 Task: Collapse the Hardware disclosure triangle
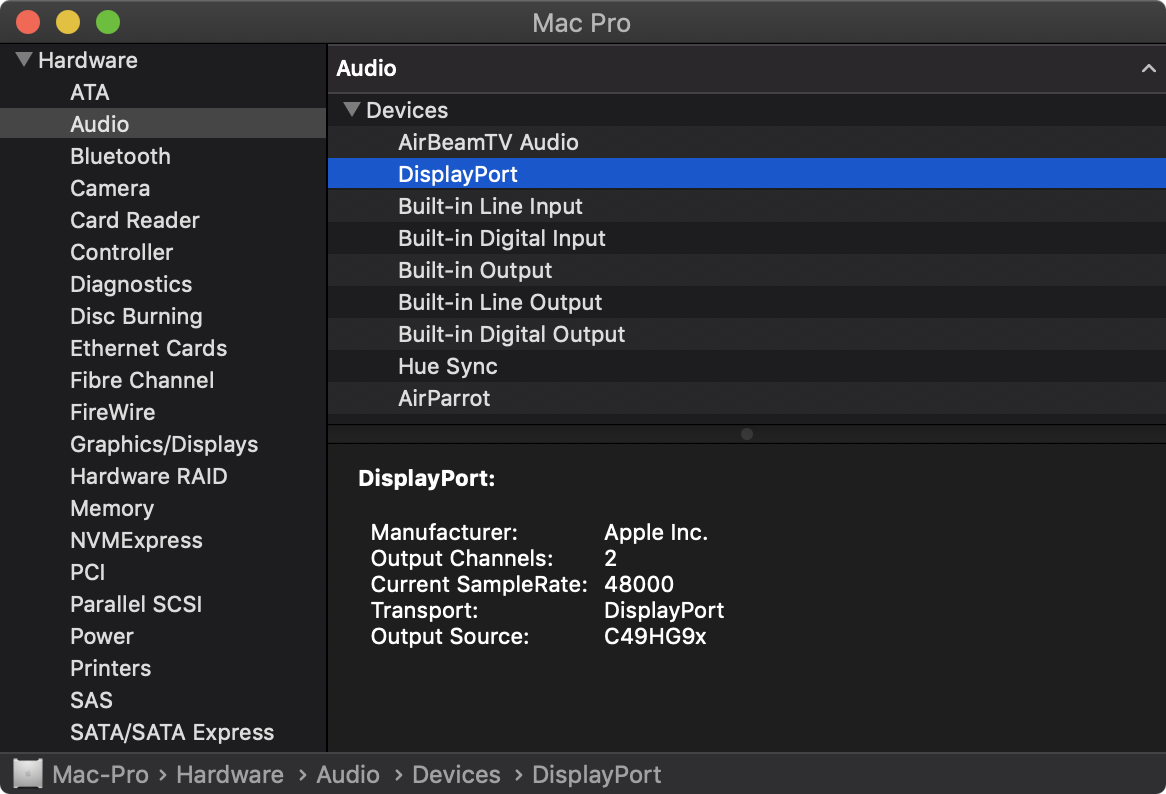pos(24,60)
